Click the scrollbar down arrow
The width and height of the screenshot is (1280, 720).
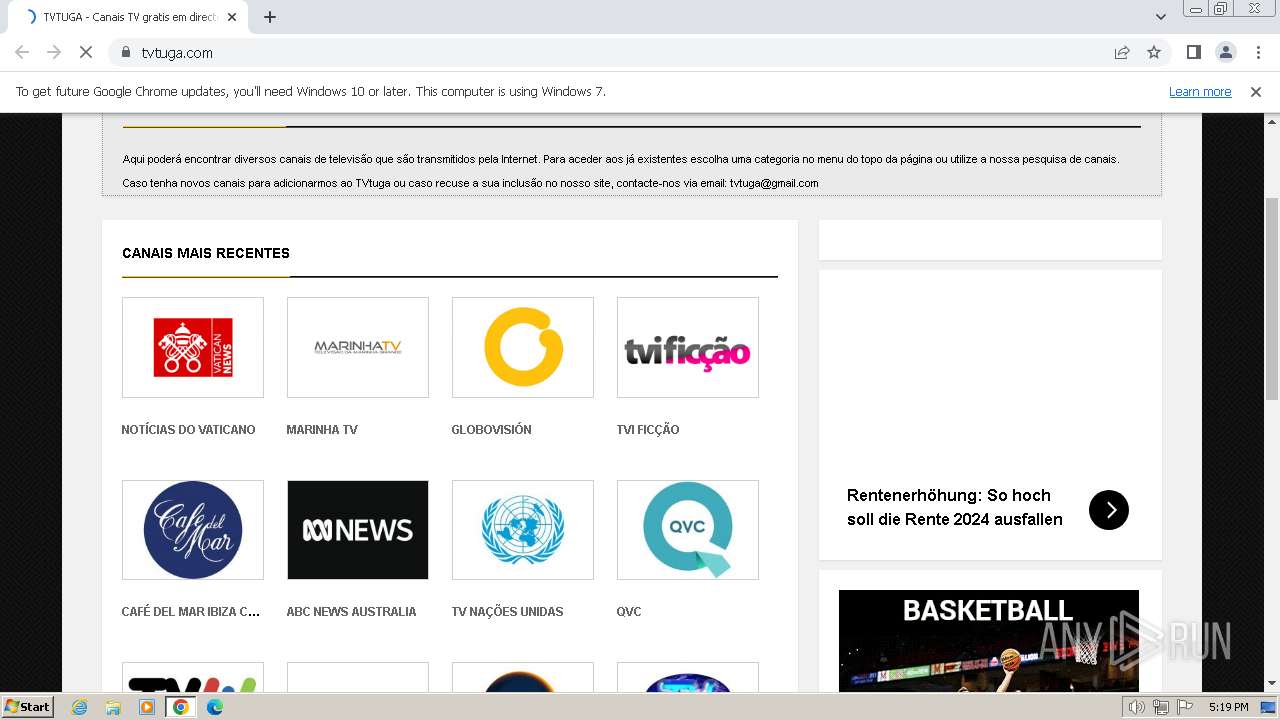coord(1271,684)
